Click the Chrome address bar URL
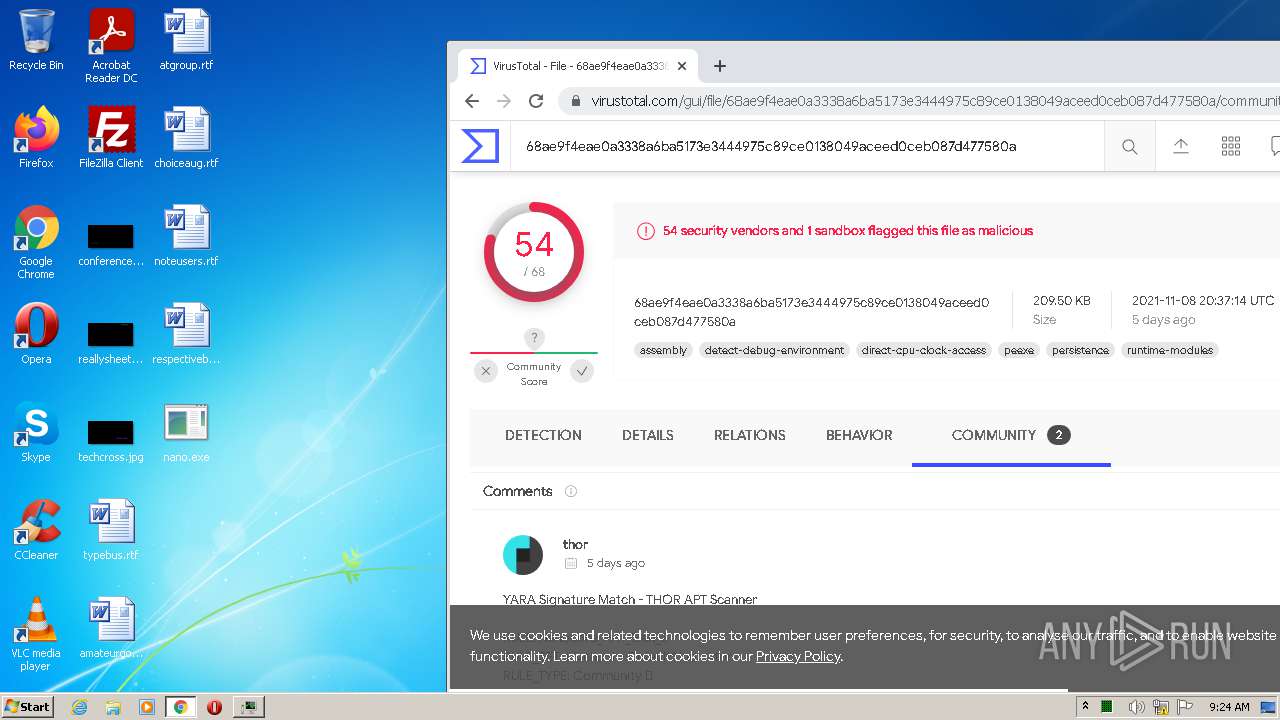Viewport: 1280px width, 720px height. [x=920, y=101]
